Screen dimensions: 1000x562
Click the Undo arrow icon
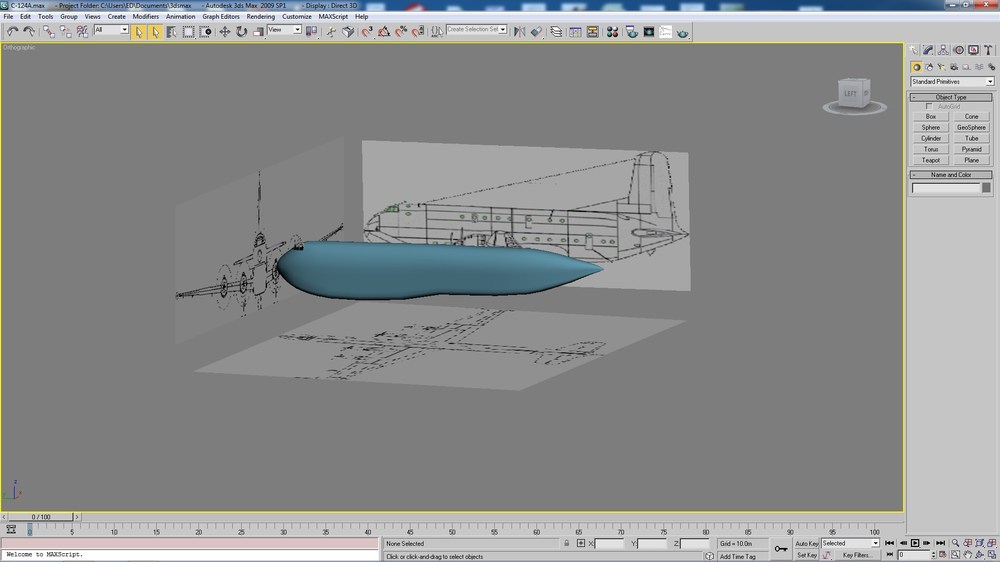pos(12,32)
